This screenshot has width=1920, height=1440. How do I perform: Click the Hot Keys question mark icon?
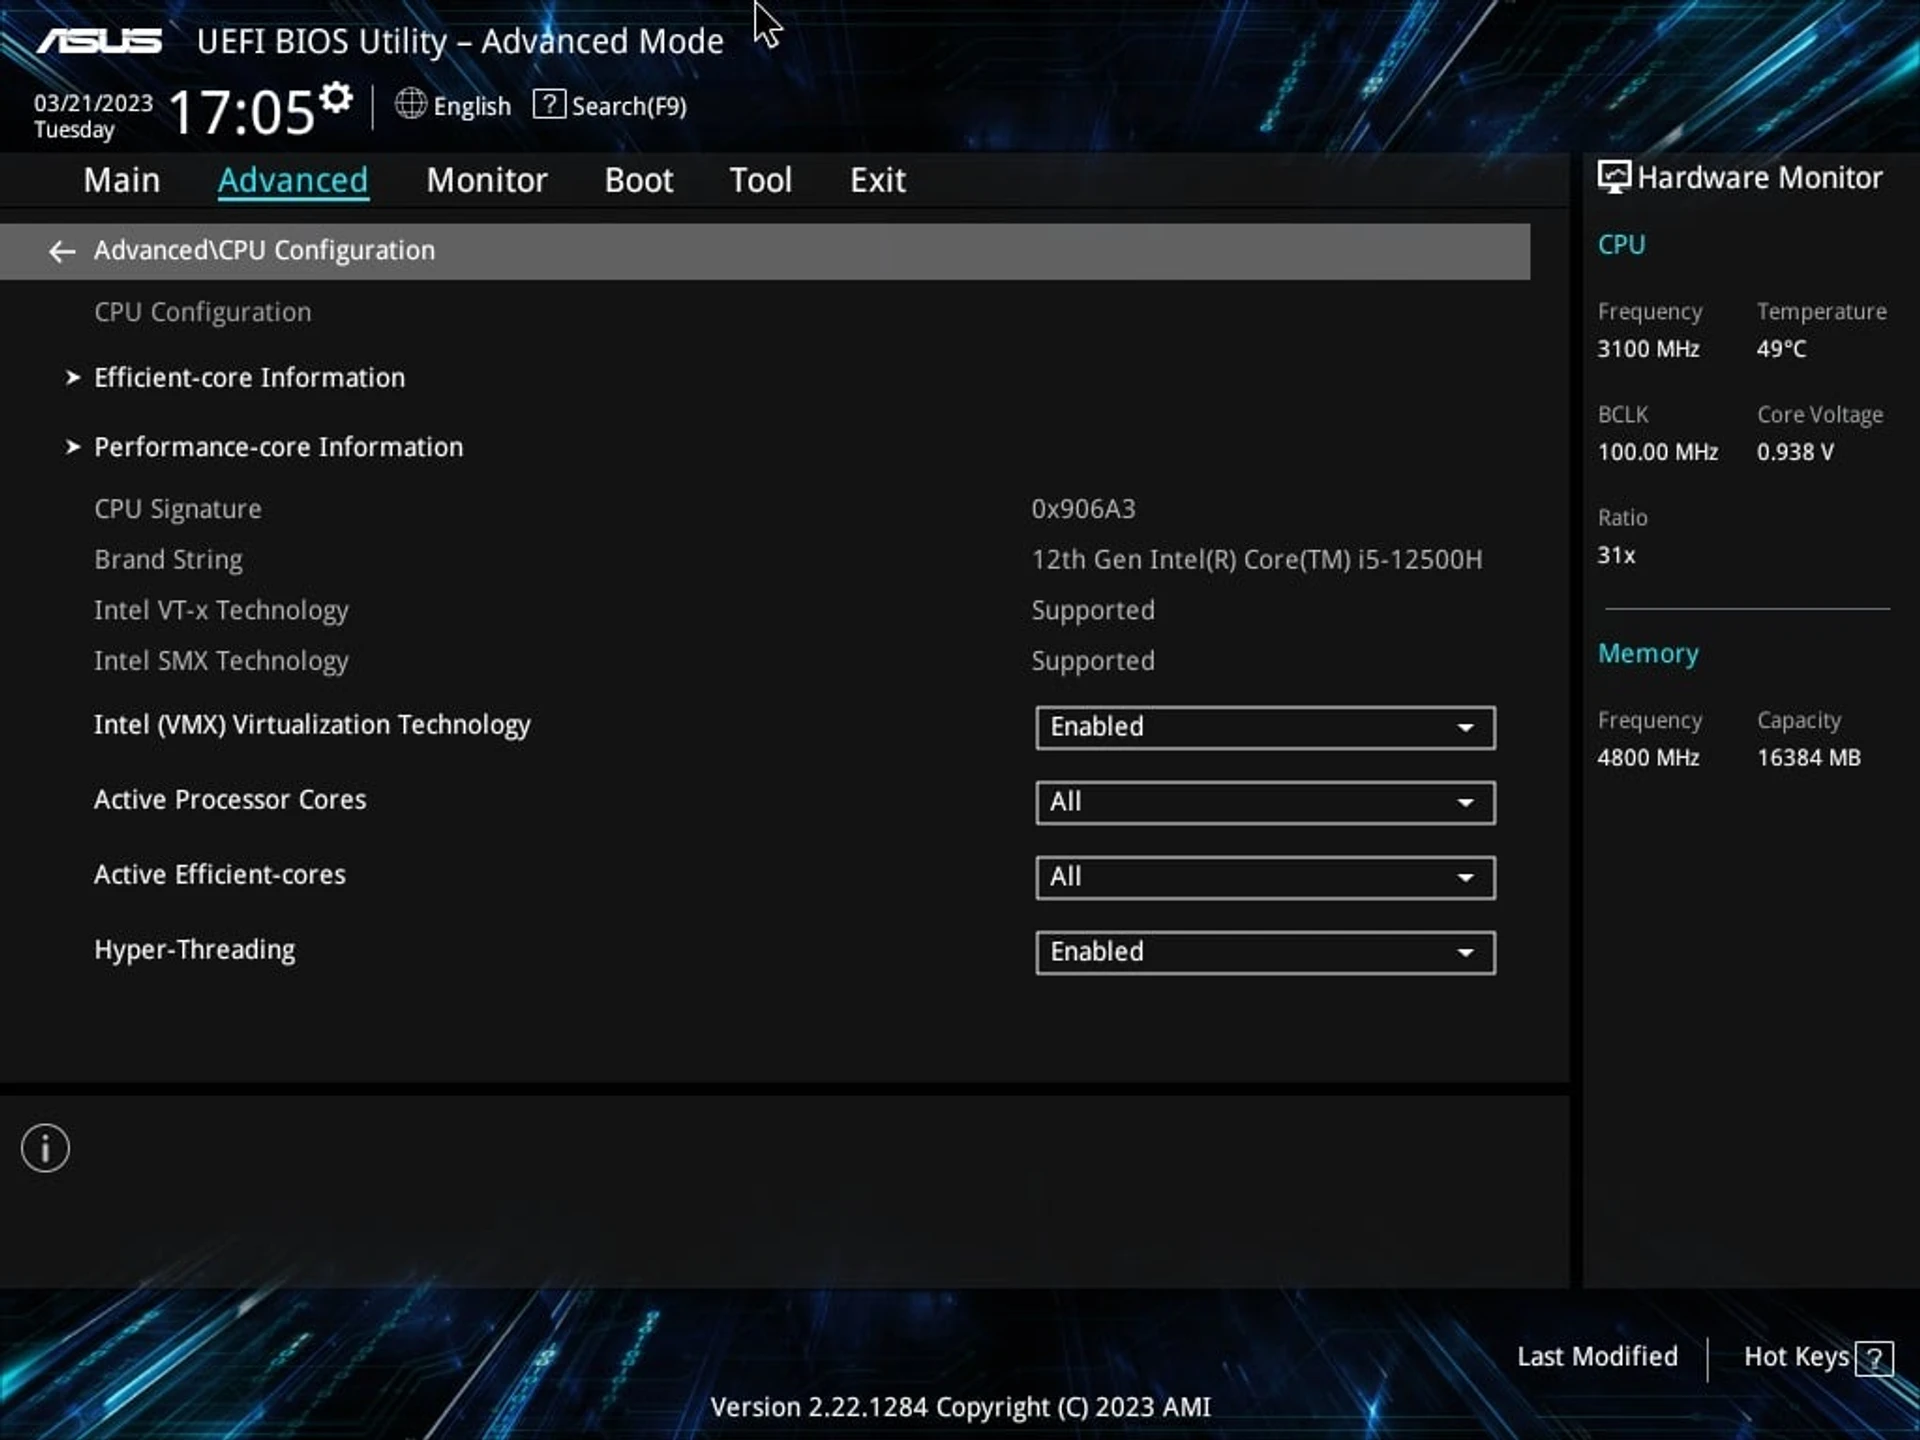[1875, 1358]
